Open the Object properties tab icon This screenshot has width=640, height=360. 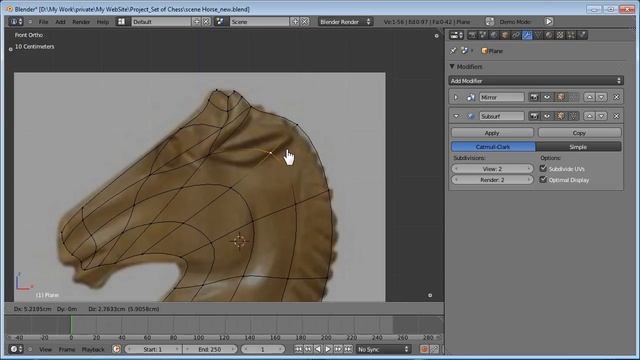505,35
